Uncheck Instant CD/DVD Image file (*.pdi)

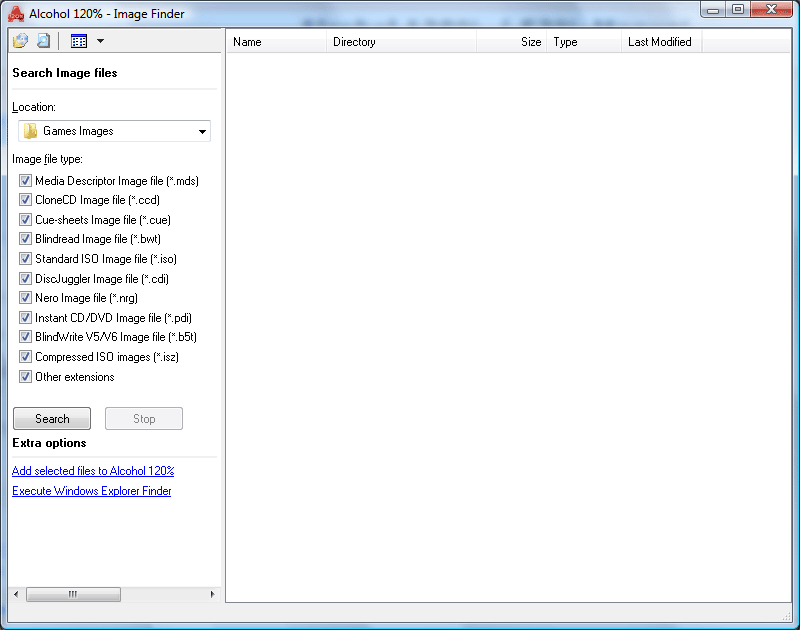coord(25,318)
